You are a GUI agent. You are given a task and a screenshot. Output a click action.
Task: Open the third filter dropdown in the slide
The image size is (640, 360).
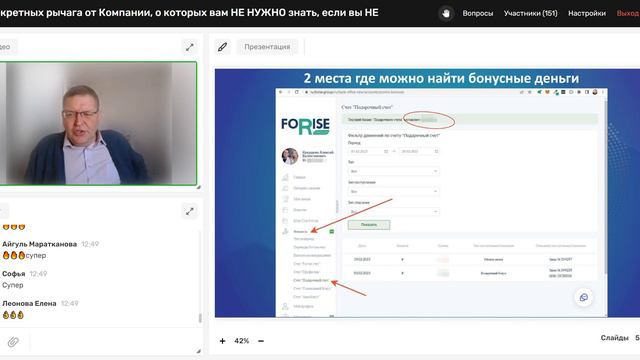pyautogui.click(x=393, y=211)
